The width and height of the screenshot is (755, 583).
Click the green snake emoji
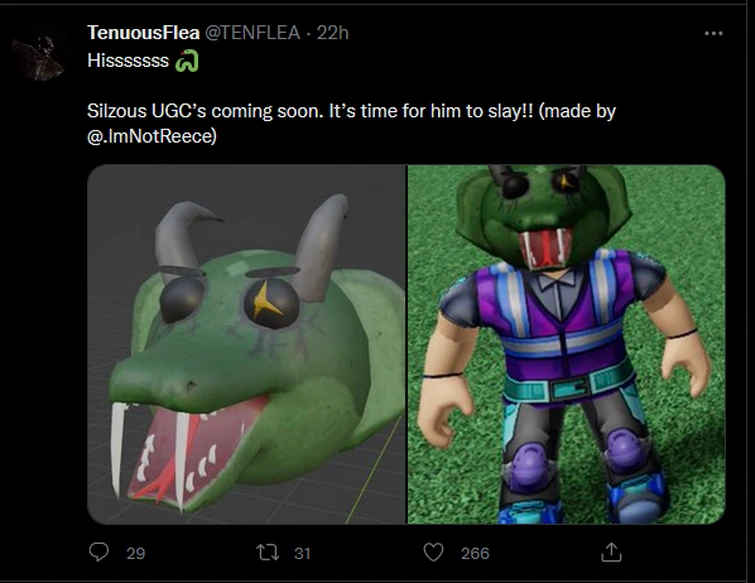click(x=187, y=62)
